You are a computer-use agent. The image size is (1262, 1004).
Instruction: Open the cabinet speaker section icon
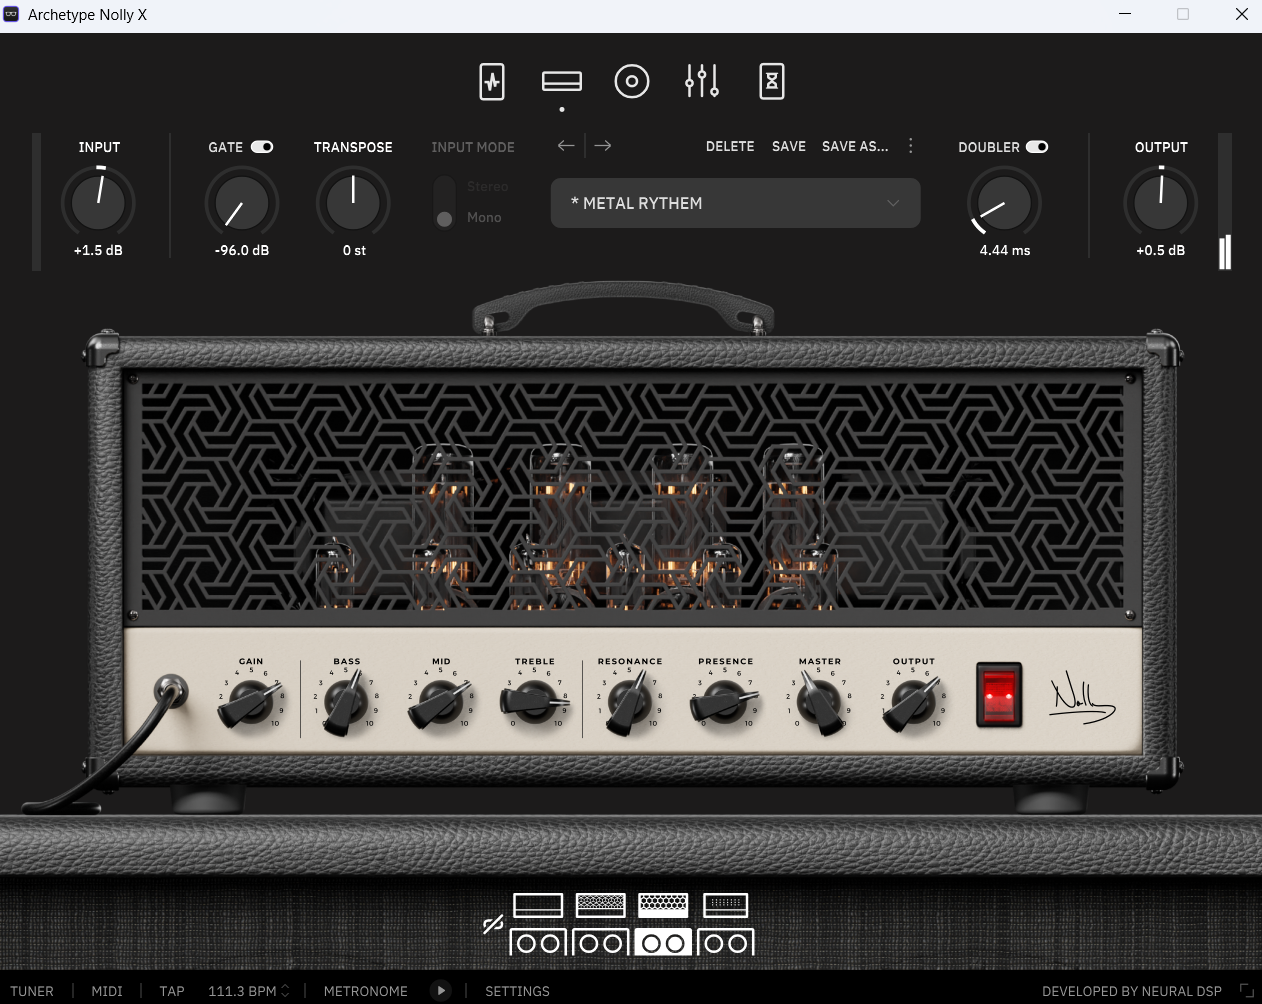pos(632,81)
